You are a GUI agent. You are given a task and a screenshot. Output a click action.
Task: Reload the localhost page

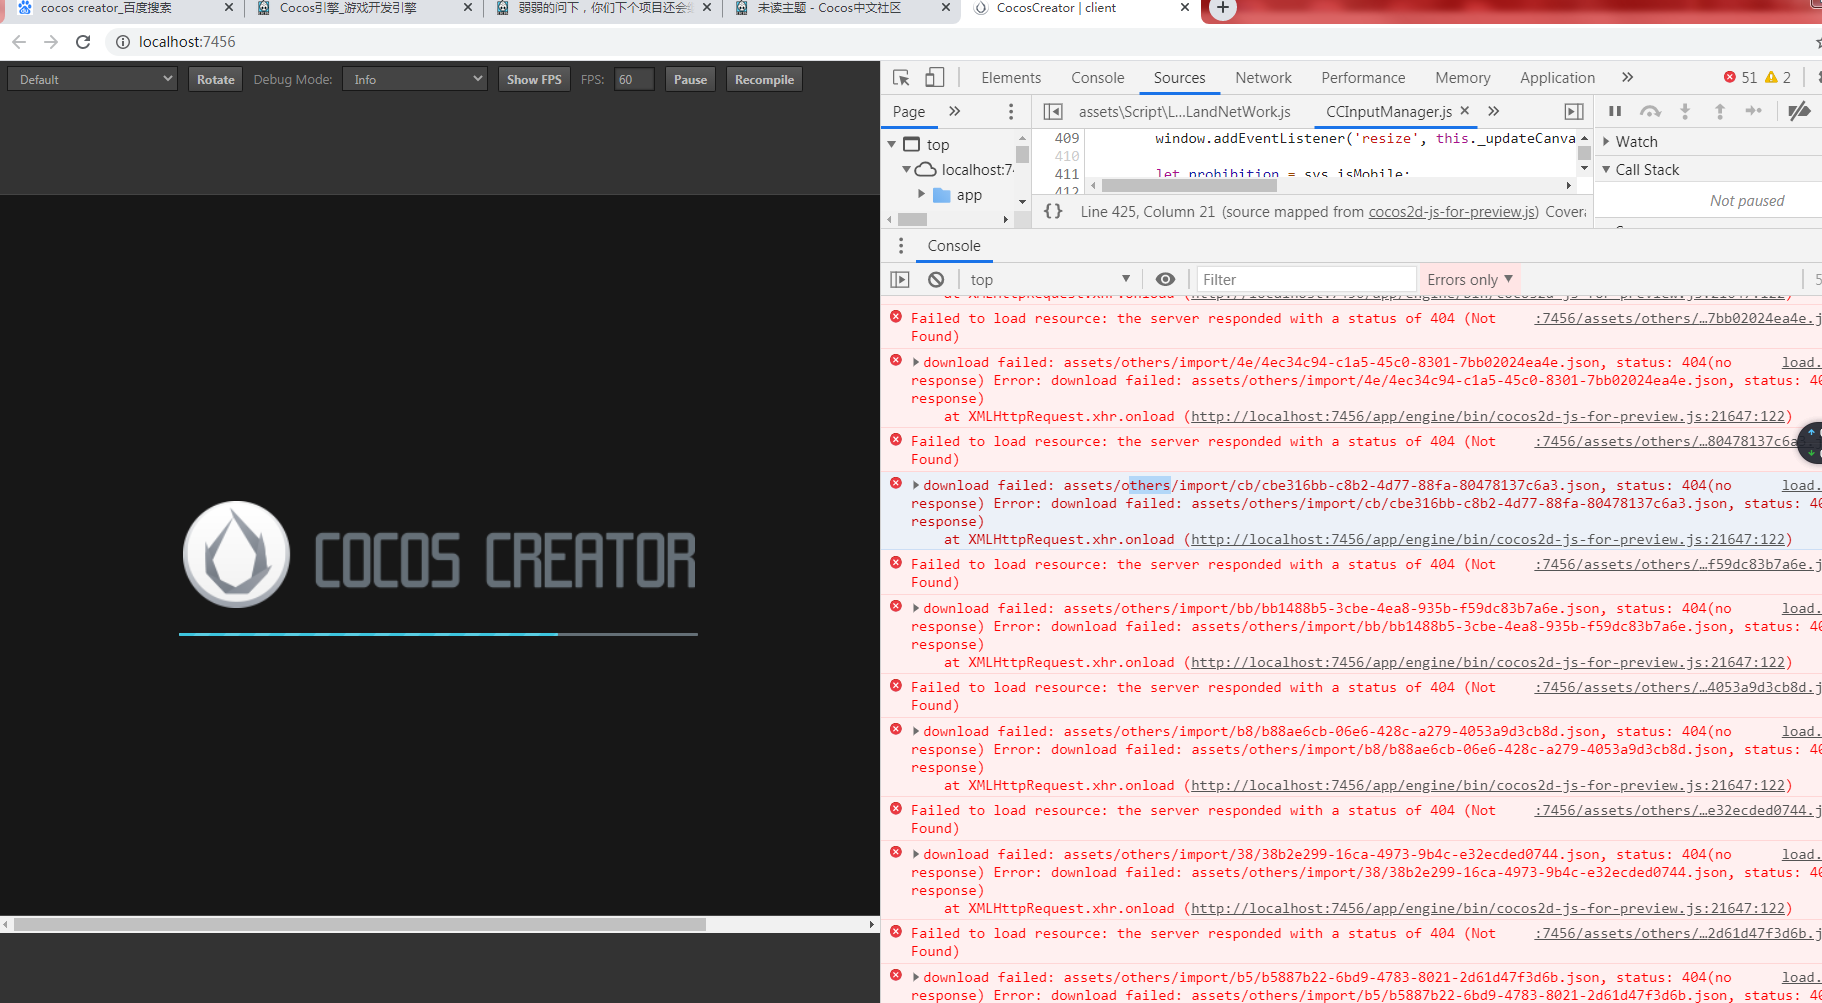coord(83,42)
